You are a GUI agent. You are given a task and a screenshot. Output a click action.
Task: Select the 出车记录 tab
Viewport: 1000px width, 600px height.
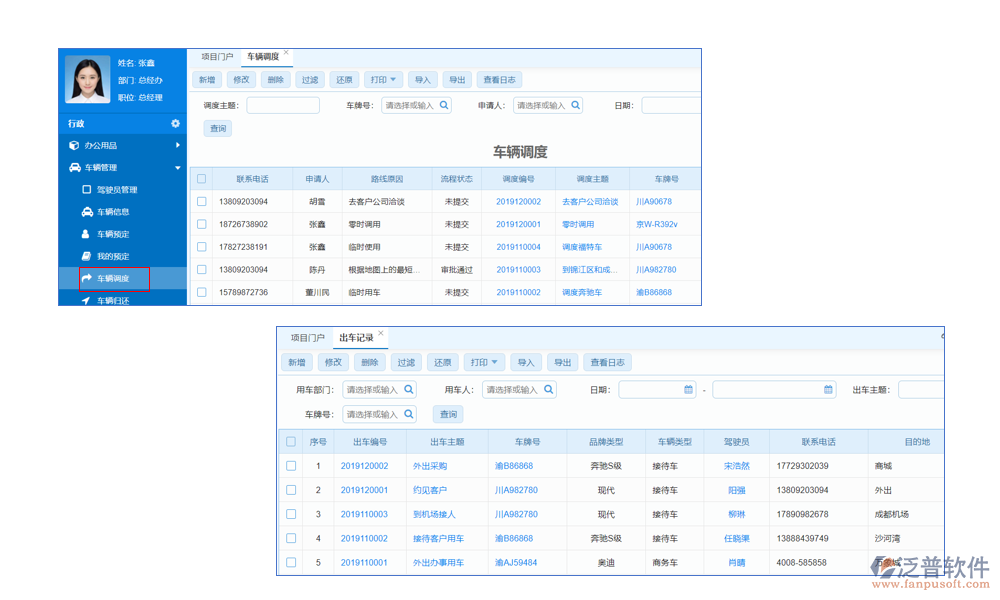[x=356, y=338]
